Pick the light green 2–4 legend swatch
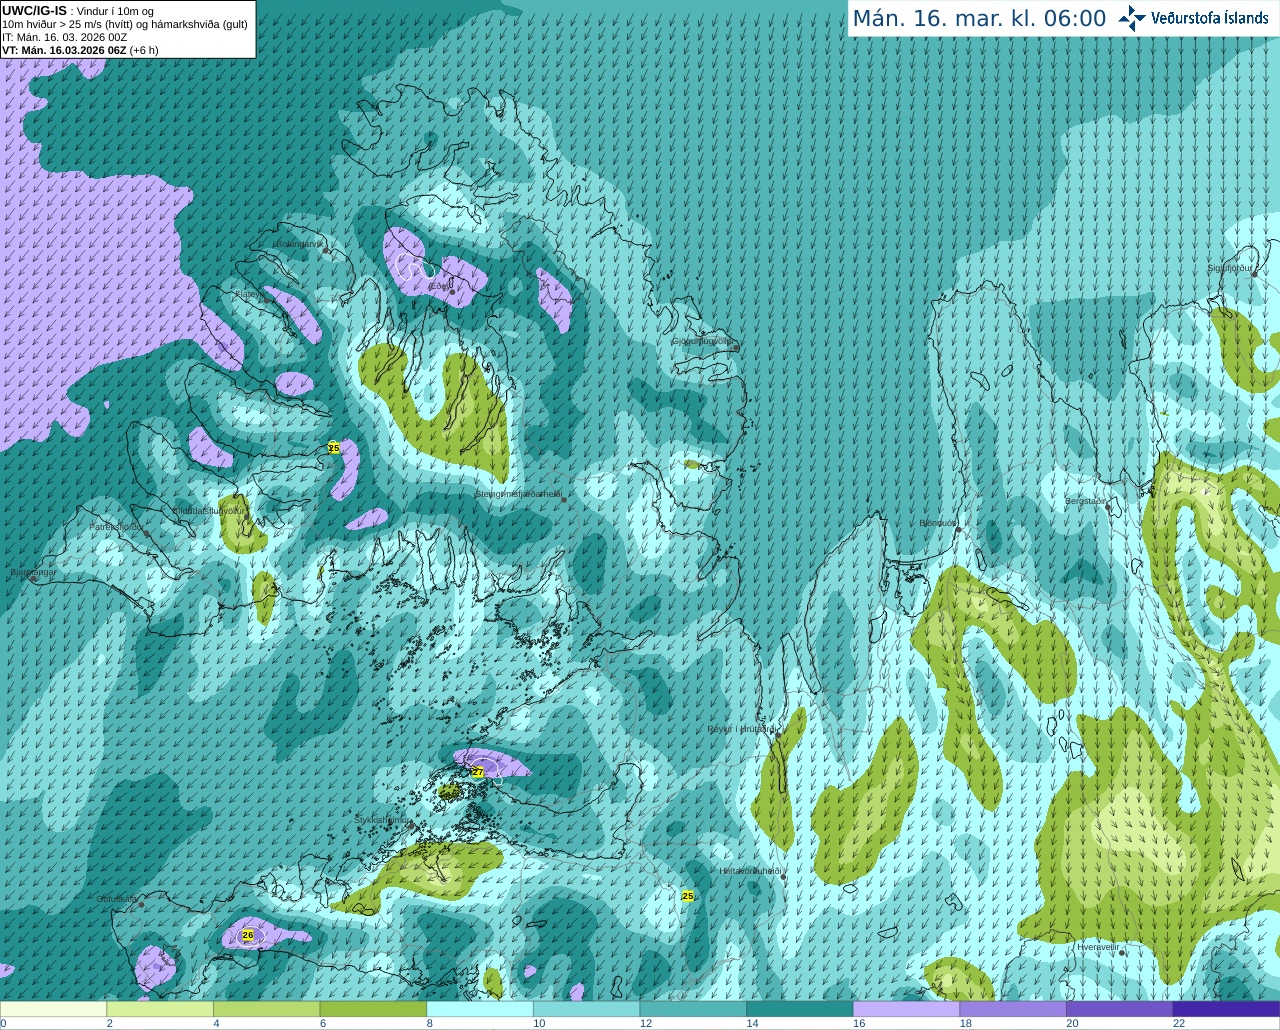The width and height of the screenshot is (1280, 1030). 160,1009
